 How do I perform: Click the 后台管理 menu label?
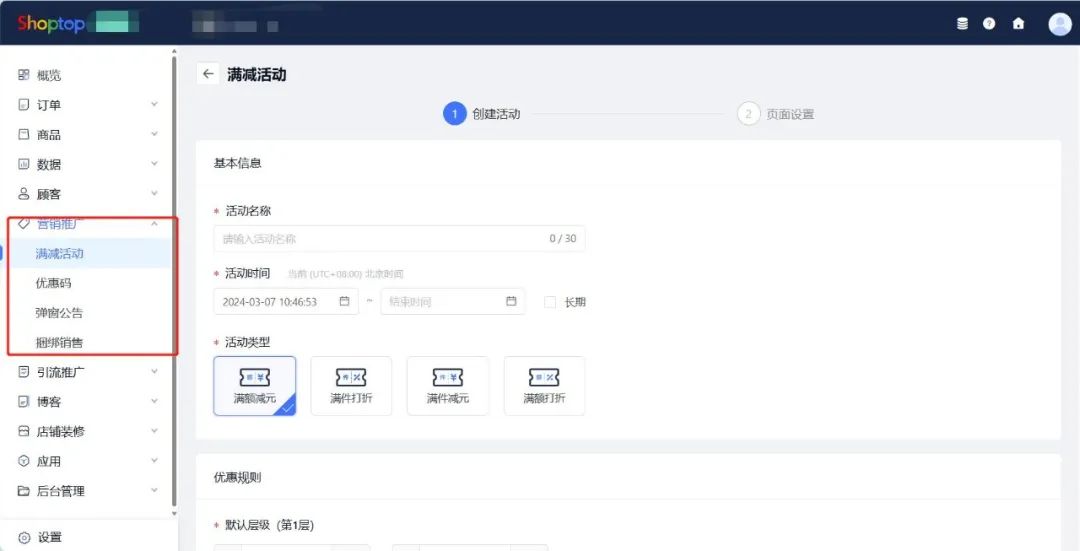[x=61, y=492]
